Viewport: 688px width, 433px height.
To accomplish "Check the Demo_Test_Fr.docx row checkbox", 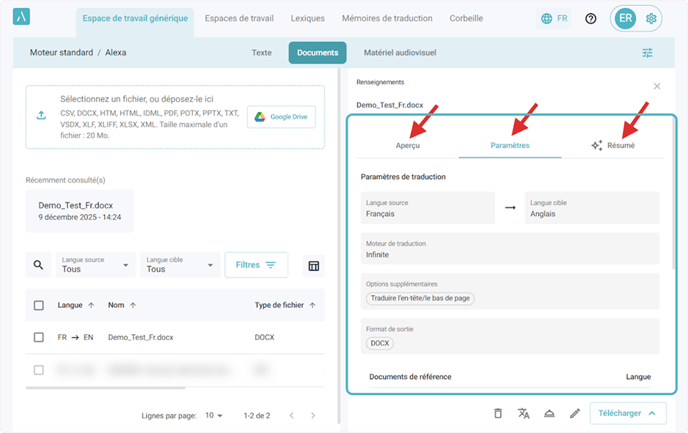I will (x=39, y=338).
